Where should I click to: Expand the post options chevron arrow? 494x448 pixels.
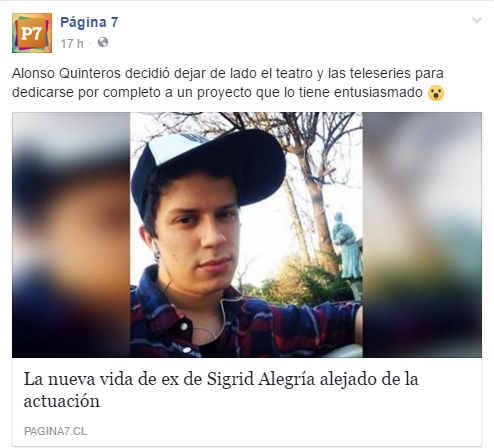click(477, 21)
